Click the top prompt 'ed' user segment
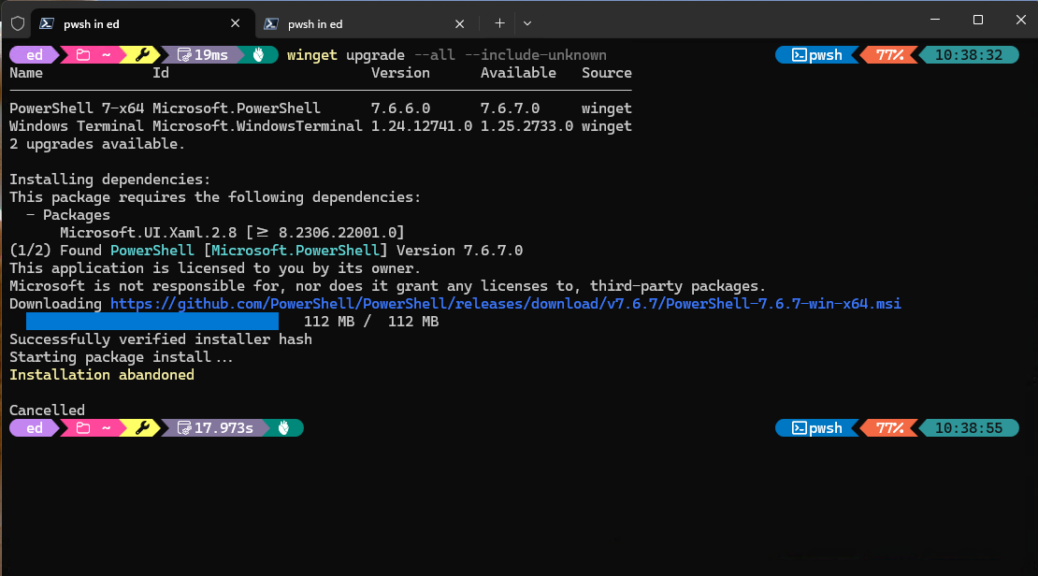The image size is (1038, 576). click(x=34, y=55)
